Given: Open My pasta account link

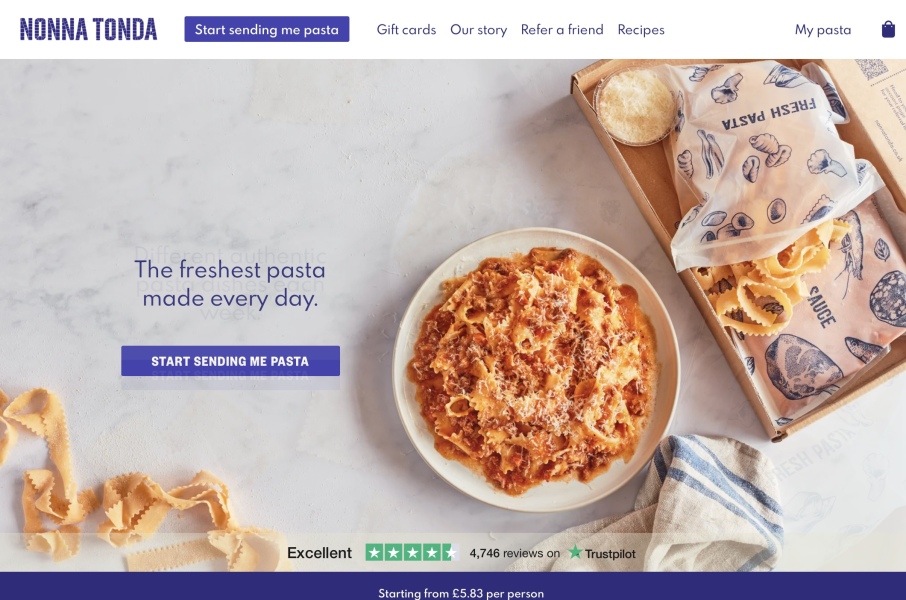Looking at the screenshot, I should pos(823,29).
